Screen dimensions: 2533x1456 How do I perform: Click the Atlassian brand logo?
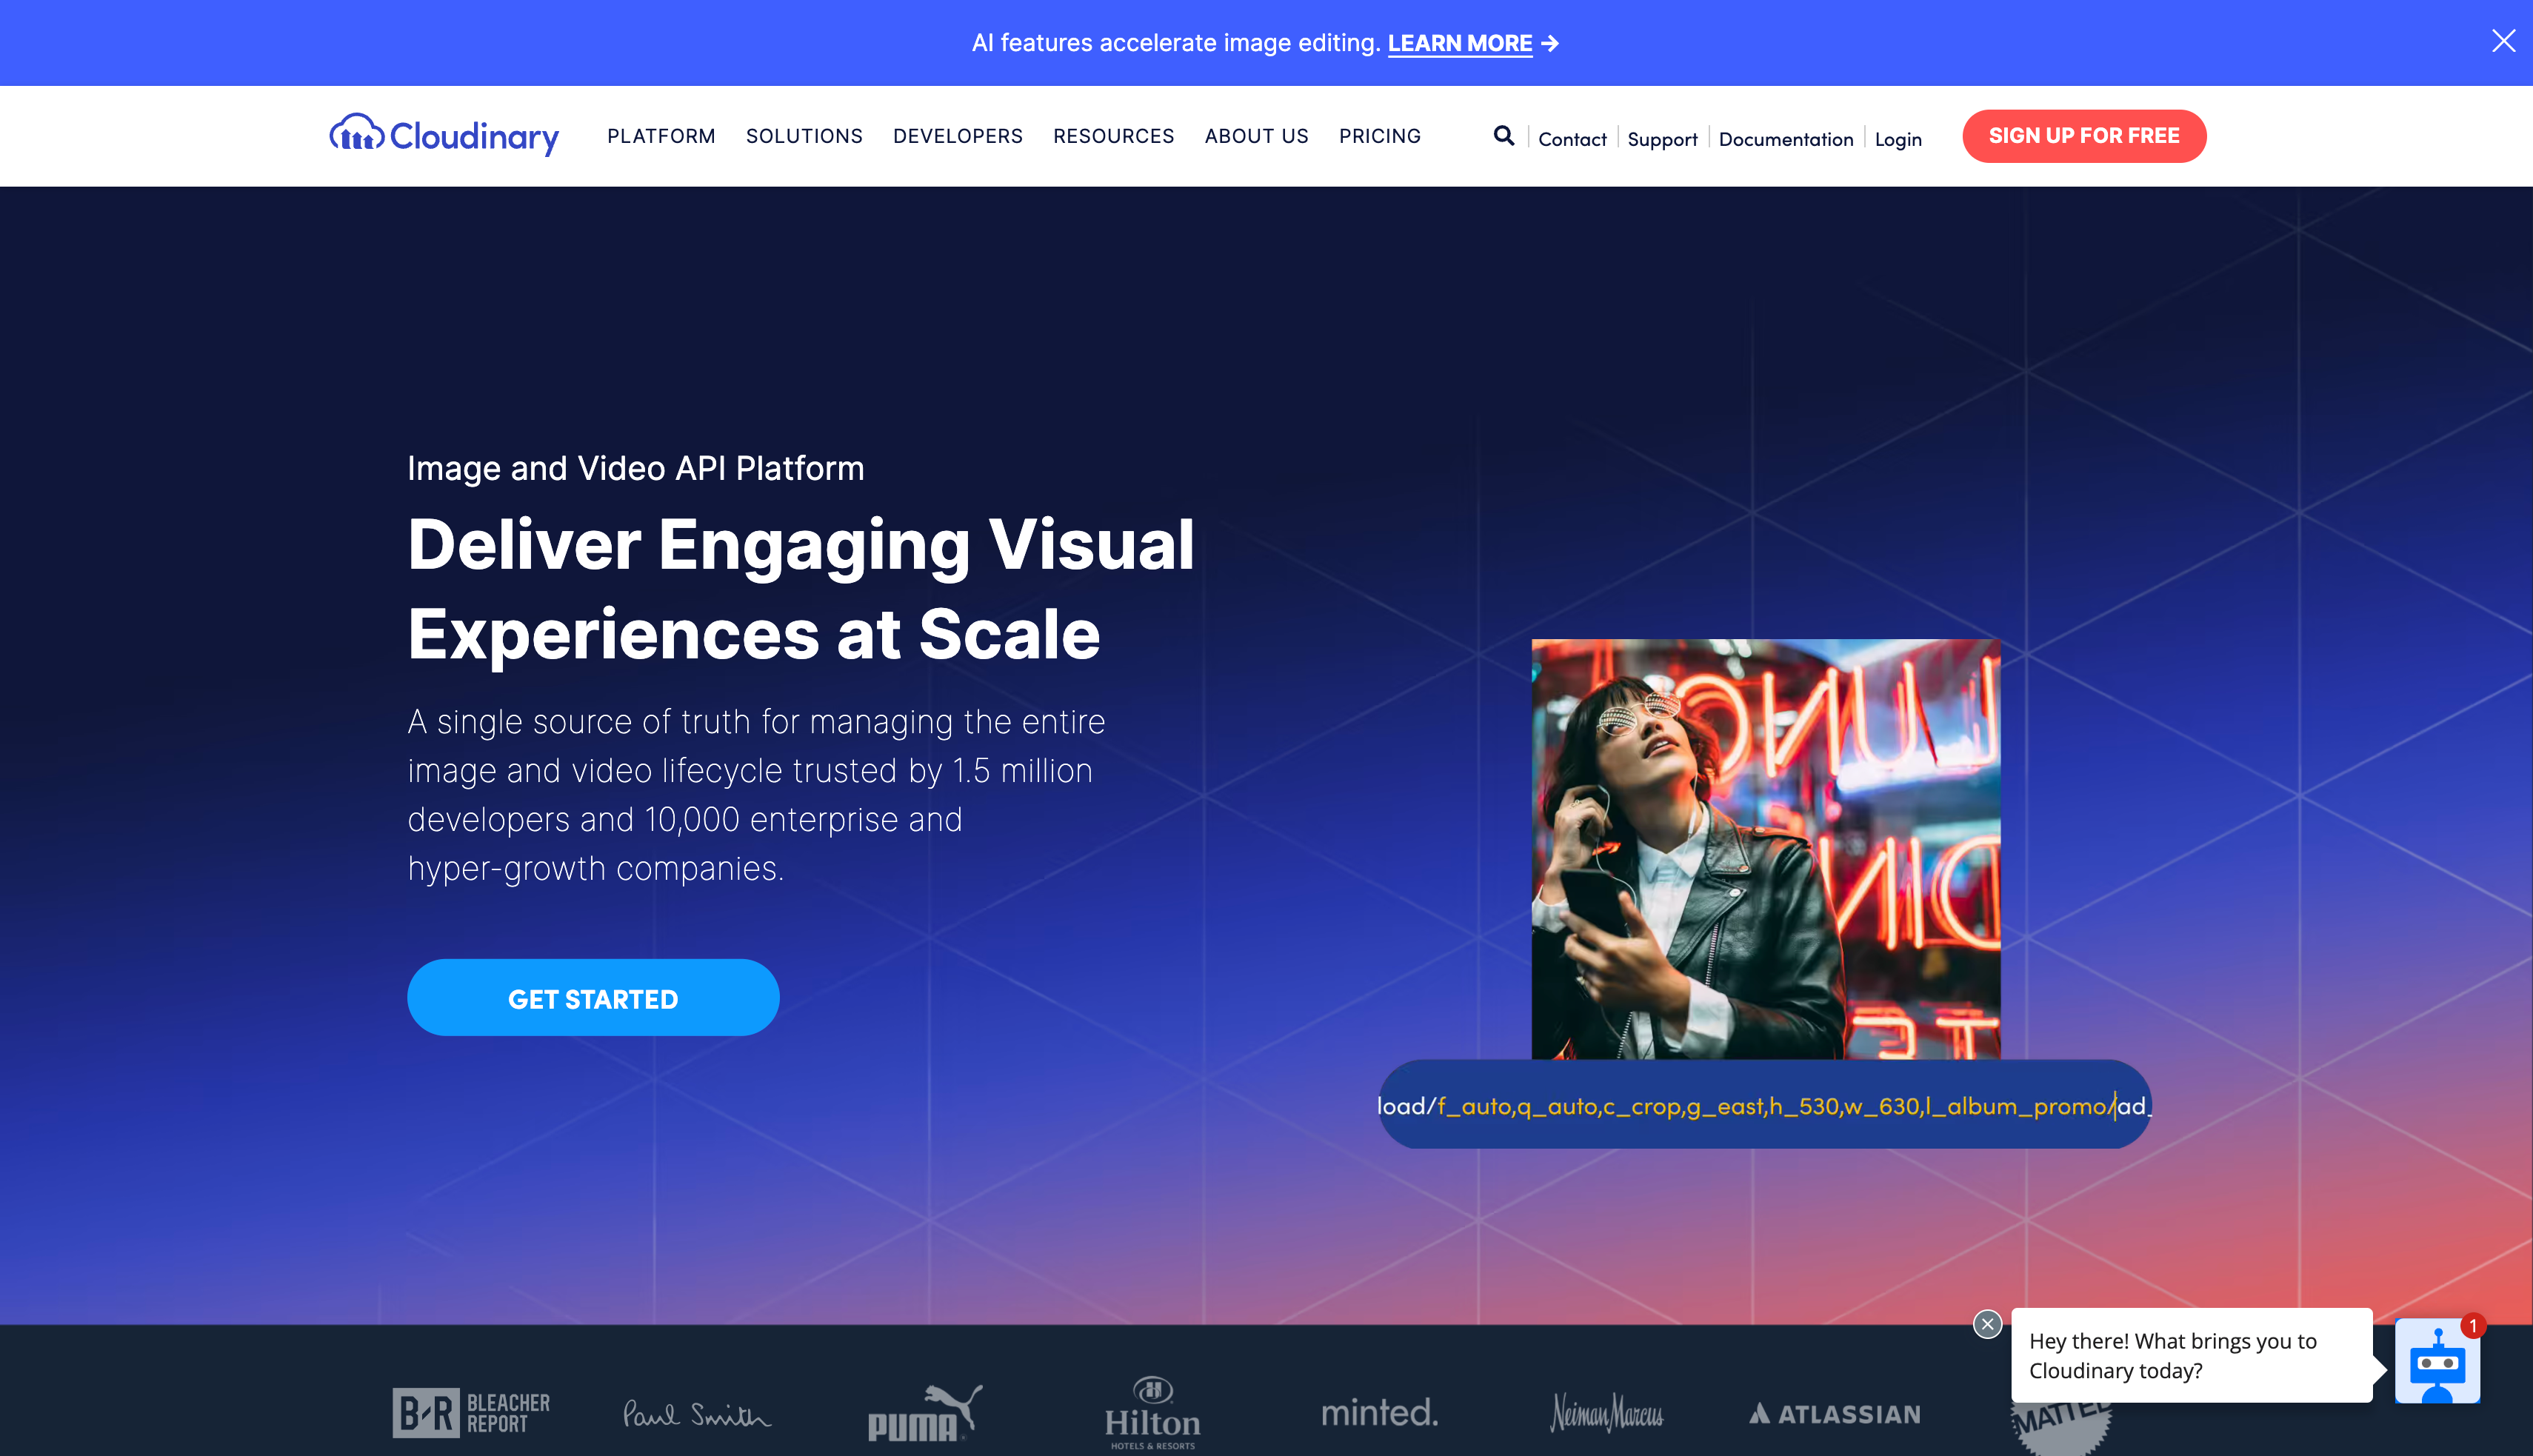[x=1833, y=1413]
